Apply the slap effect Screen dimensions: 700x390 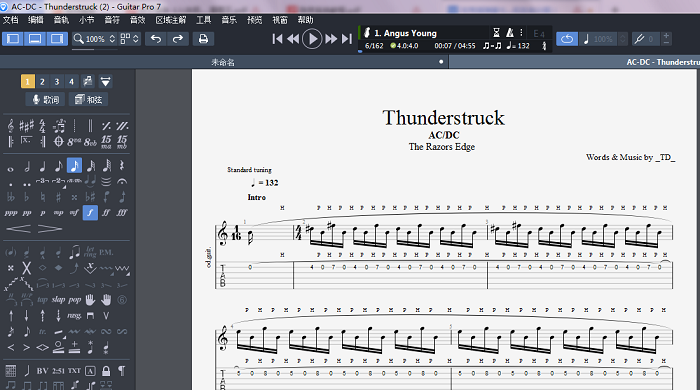coord(58,299)
